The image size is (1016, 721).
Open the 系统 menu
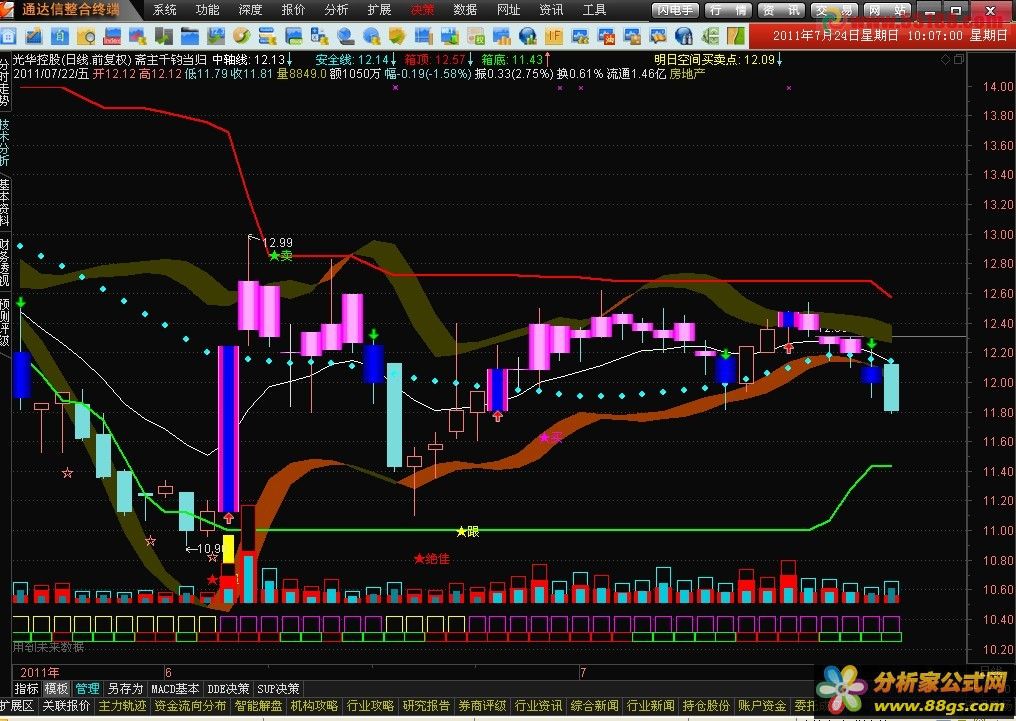(x=165, y=10)
